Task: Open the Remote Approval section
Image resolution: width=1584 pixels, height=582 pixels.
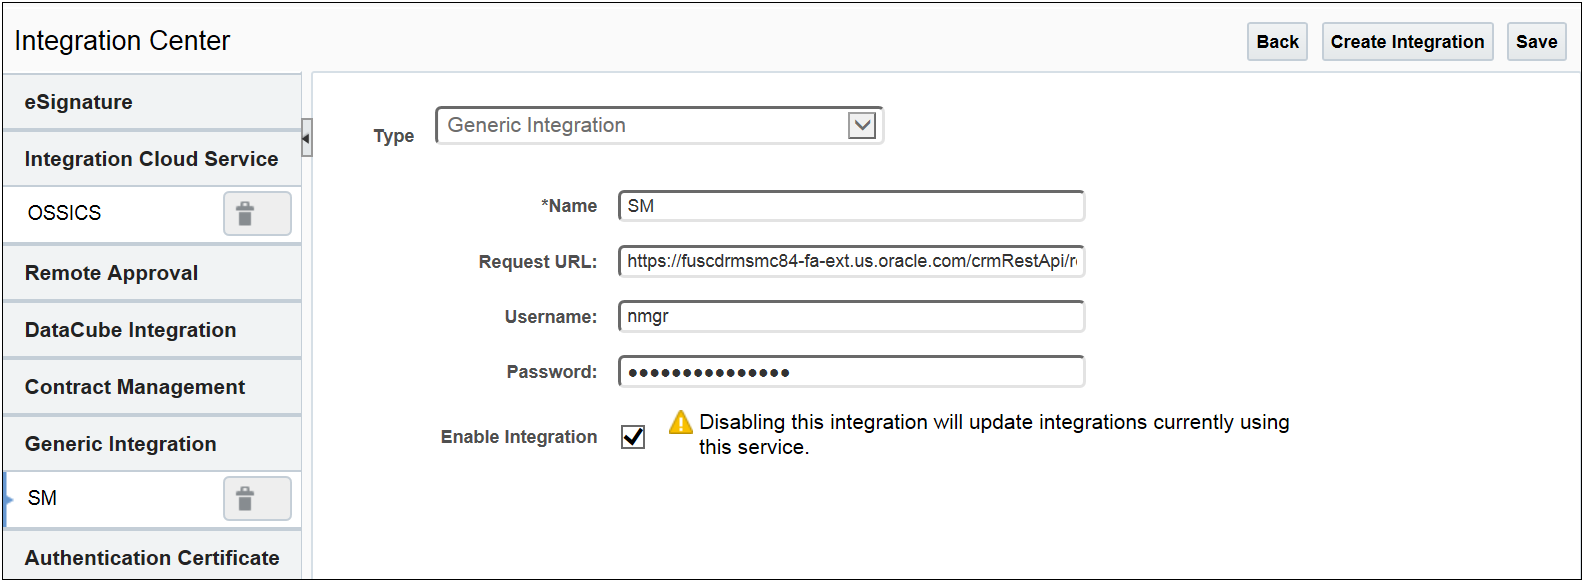Action: [x=152, y=273]
